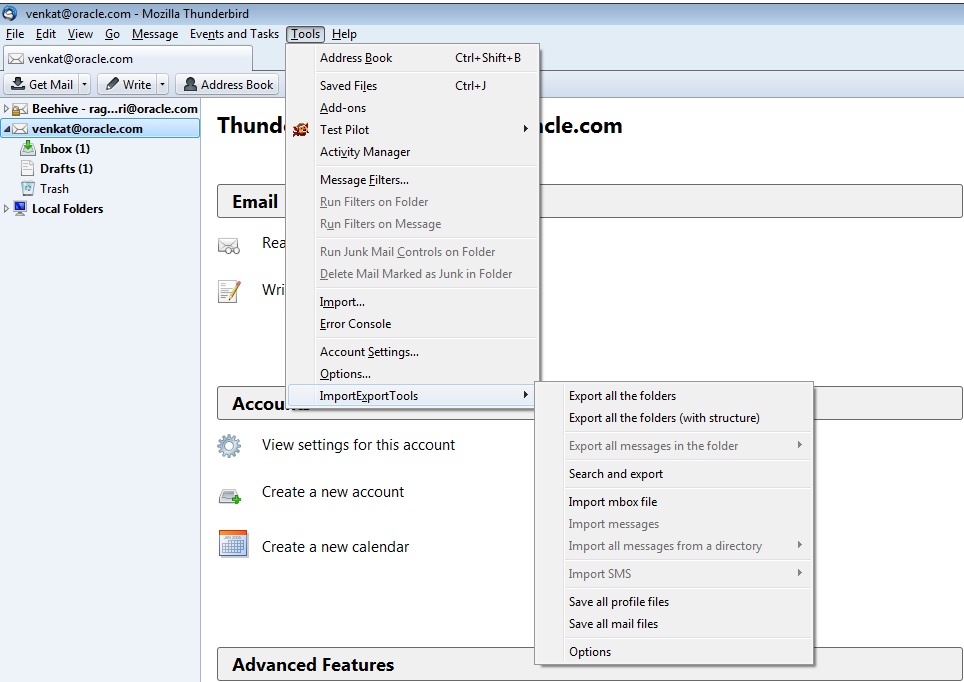
Task: Select the Inbox (1) folder
Action: pos(65,149)
